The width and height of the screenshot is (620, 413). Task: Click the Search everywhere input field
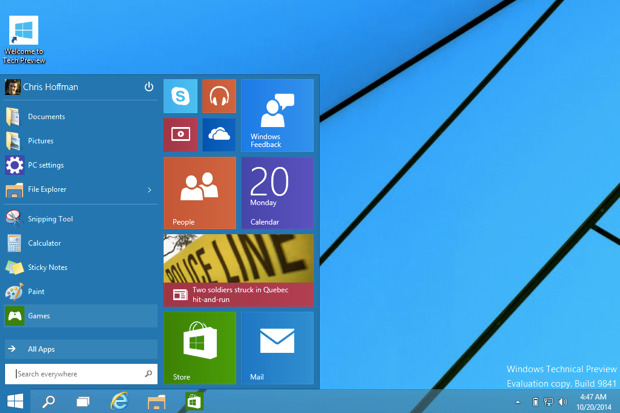click(x=81, y=374)
